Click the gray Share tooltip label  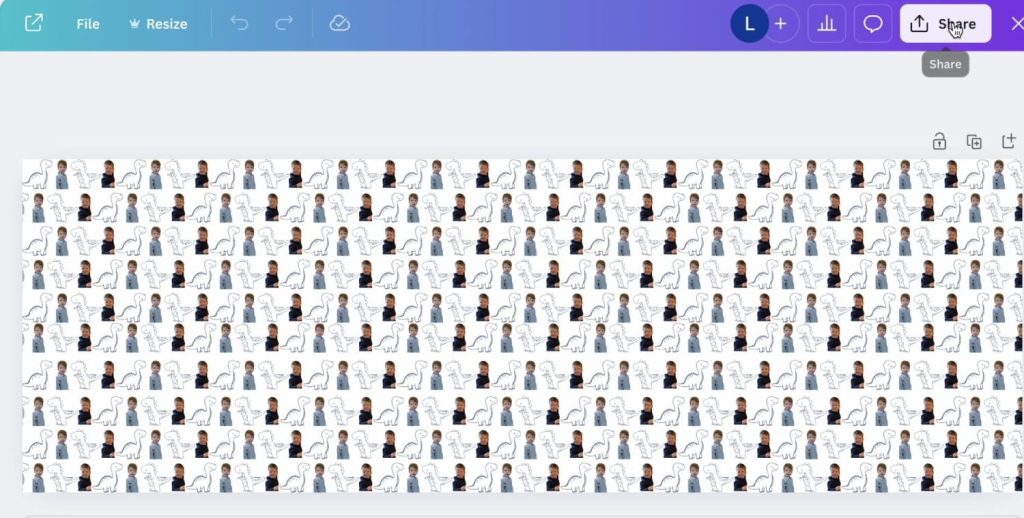tap(945, 64)
